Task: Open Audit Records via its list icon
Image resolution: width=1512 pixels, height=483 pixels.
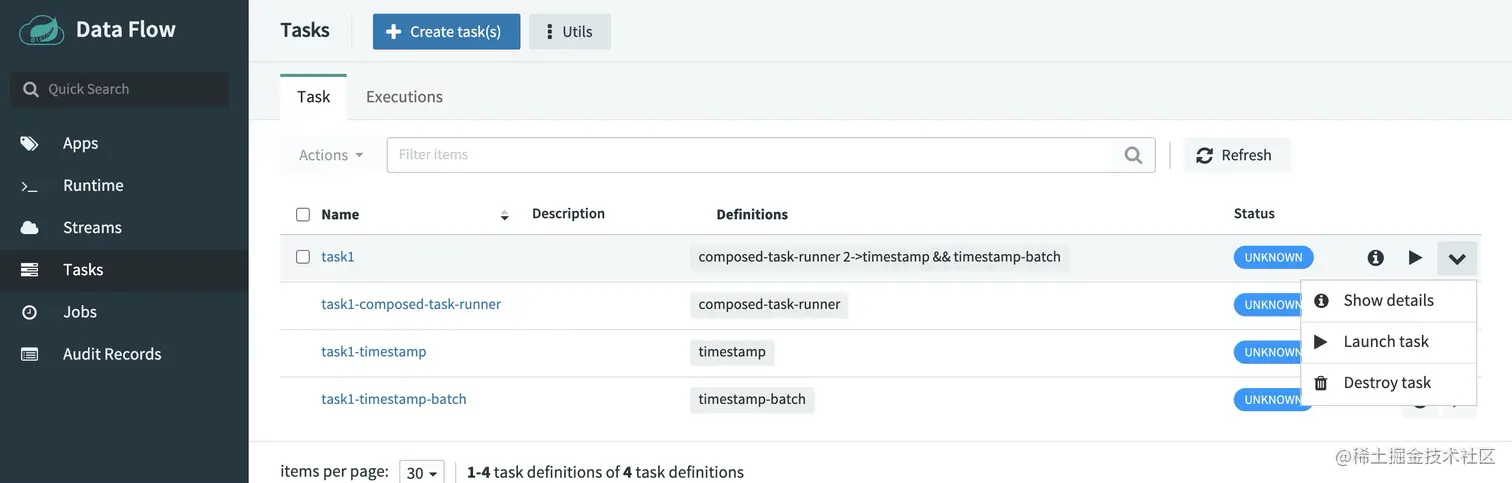Action: pos(30,354)
